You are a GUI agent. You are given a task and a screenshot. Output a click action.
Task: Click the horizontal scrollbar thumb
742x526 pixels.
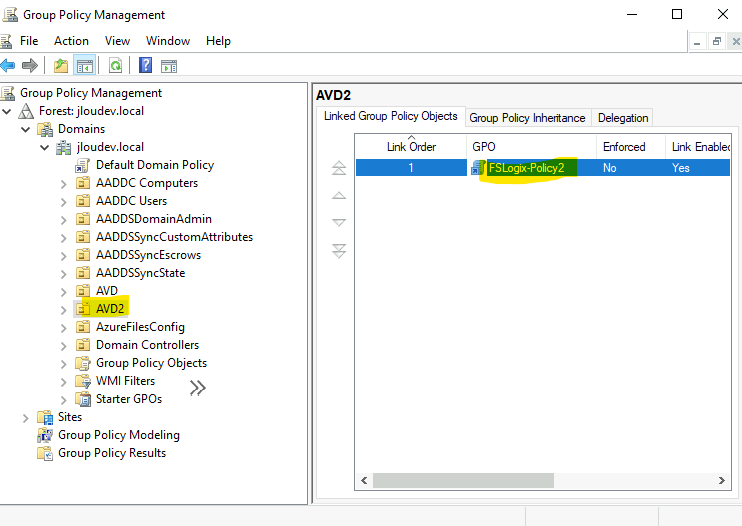click(463, 480)
